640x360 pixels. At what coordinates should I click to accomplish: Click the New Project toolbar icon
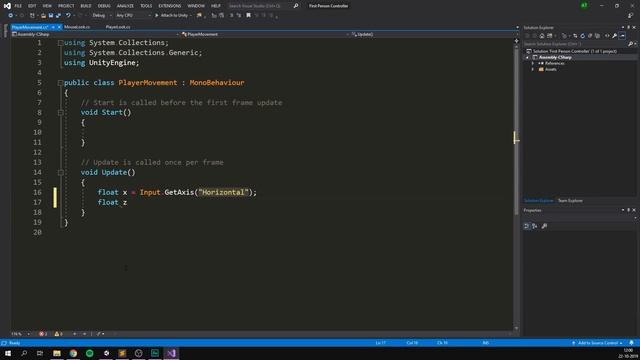32,16
